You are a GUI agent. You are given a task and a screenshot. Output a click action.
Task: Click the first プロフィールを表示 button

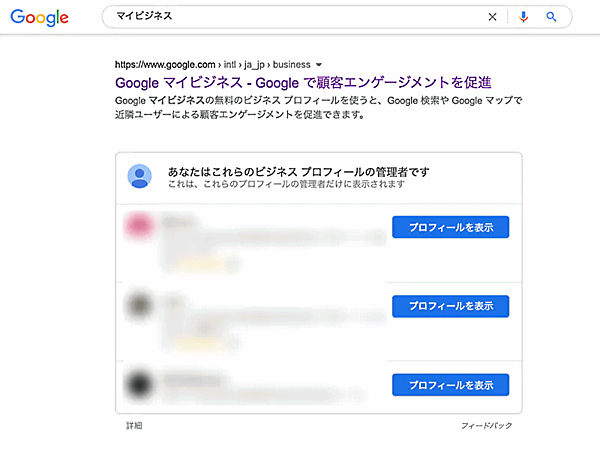click(x=451, y=227)
